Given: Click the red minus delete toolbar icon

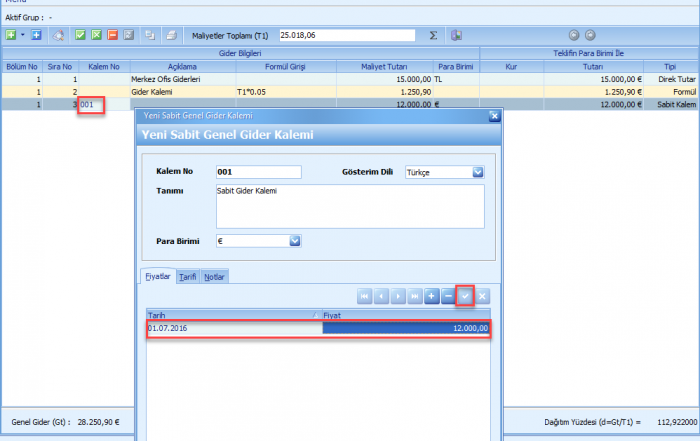Looking at the screenshot, I should point(112,35).
